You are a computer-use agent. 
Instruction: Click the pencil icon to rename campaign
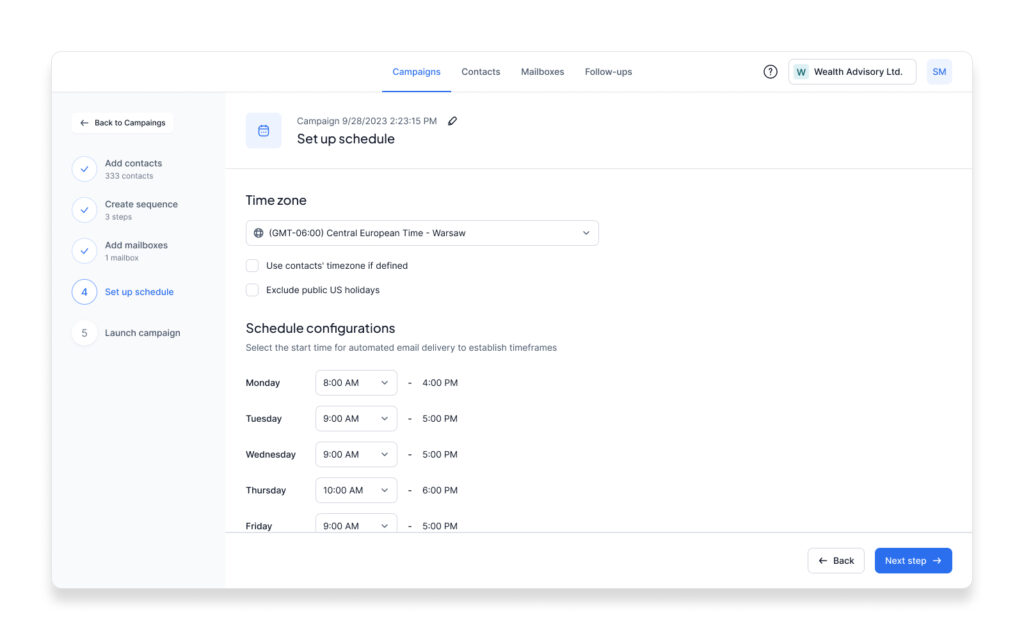coord(452,121)
